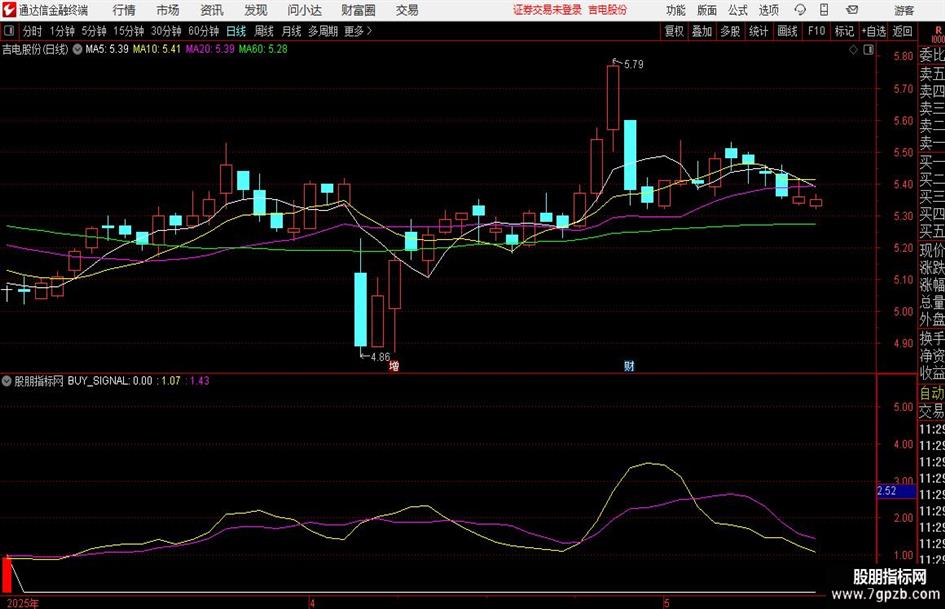This screenshot has height=609, width=945.
Task: Open the 多周期 multi-period view
Action: click(323, 31)
